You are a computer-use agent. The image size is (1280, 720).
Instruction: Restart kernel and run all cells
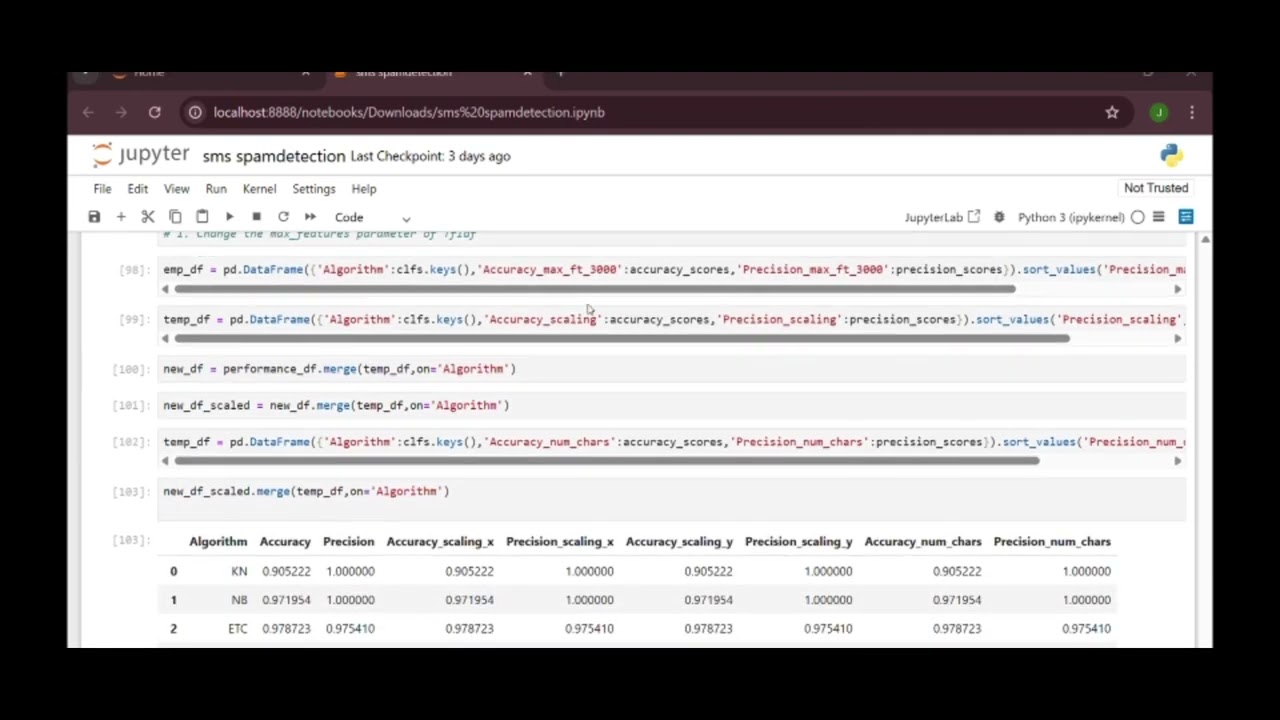[x=310, y=217]
